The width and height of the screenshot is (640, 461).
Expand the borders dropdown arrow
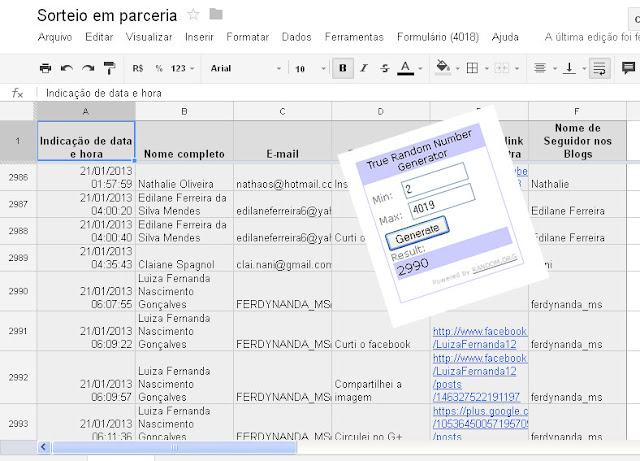coord(486,69)
